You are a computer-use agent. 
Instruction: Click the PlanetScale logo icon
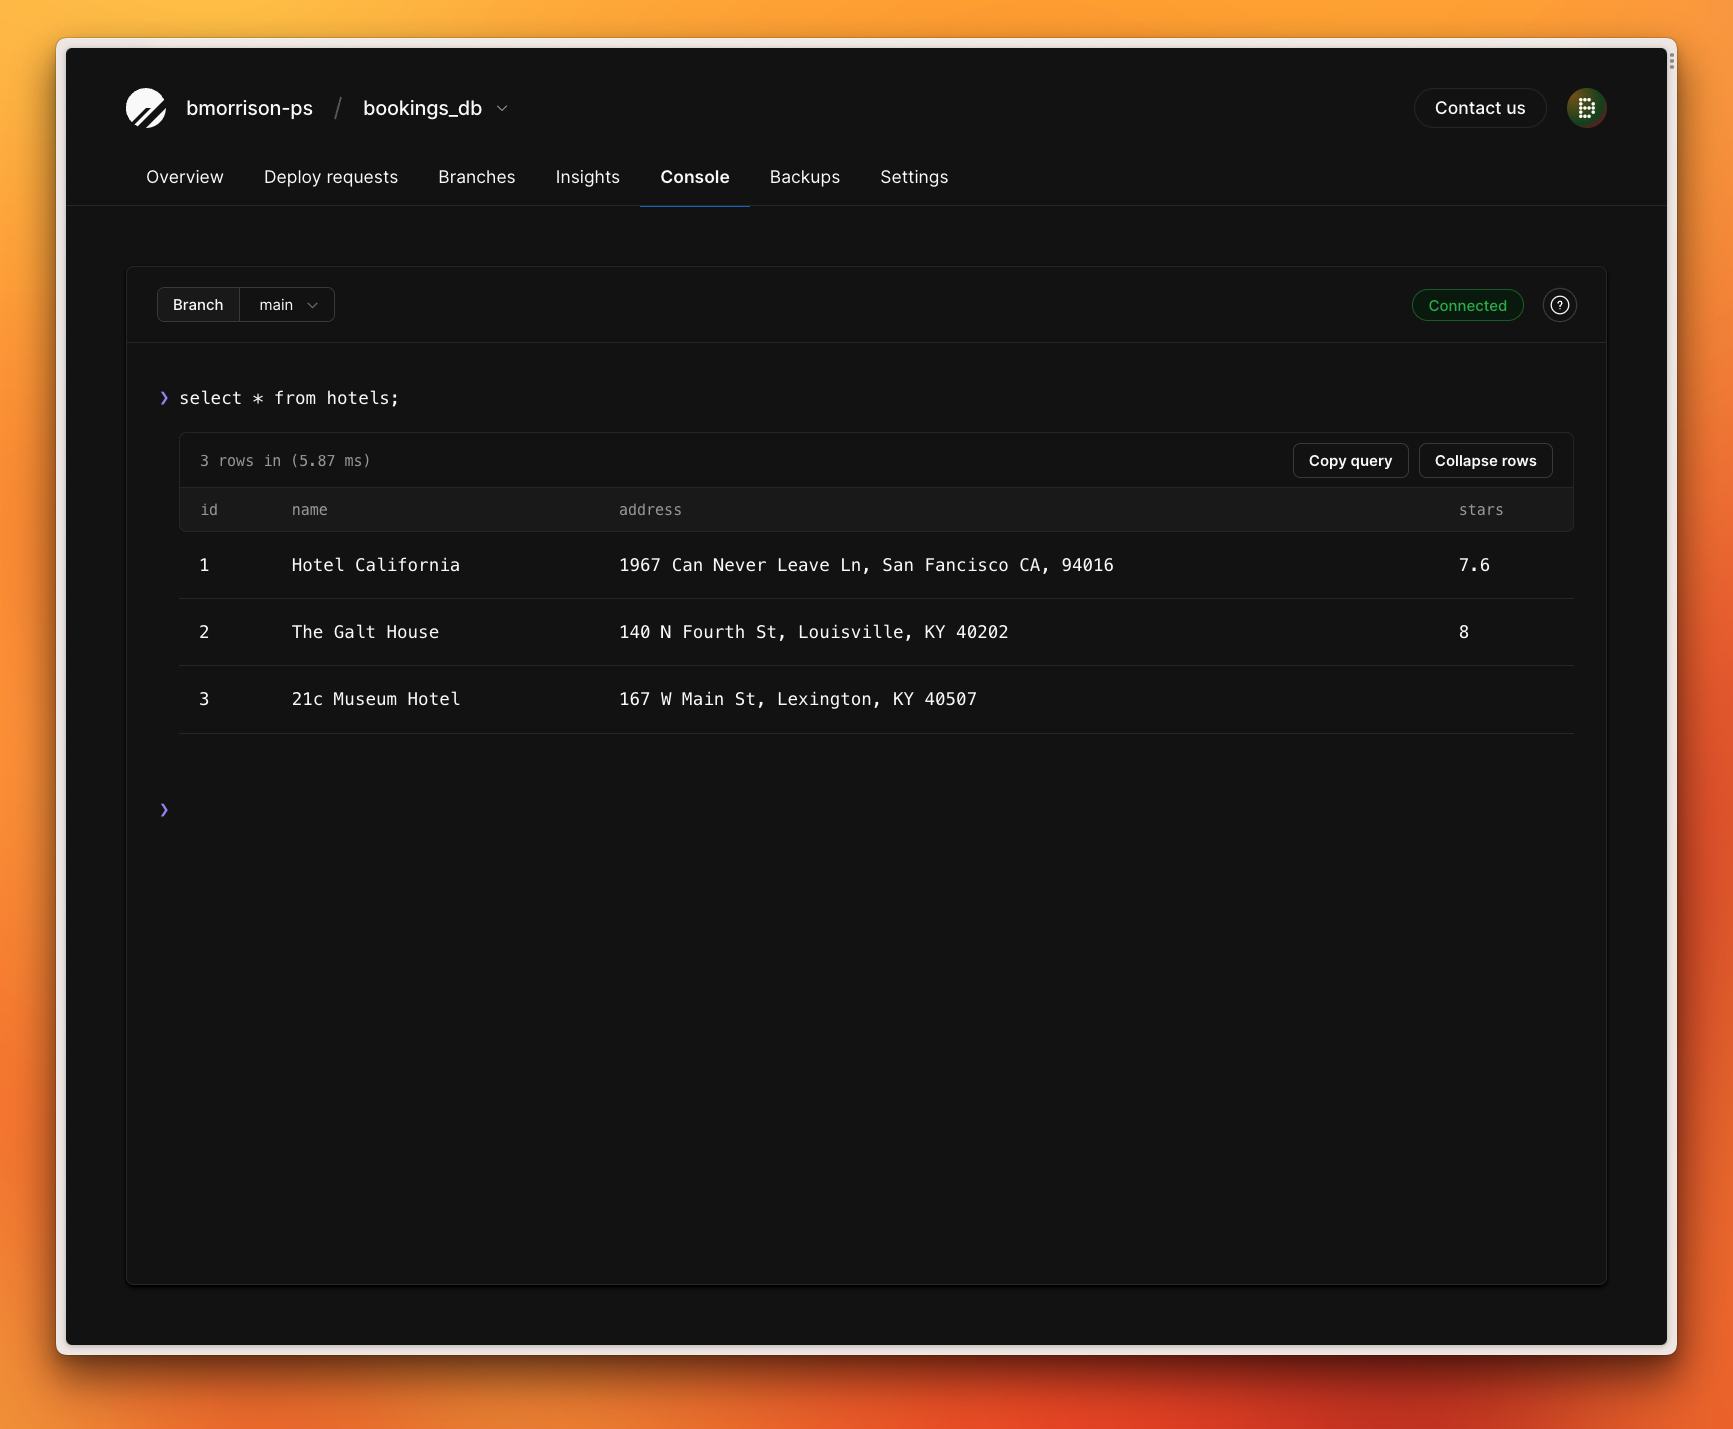click(x=146, y=108)
